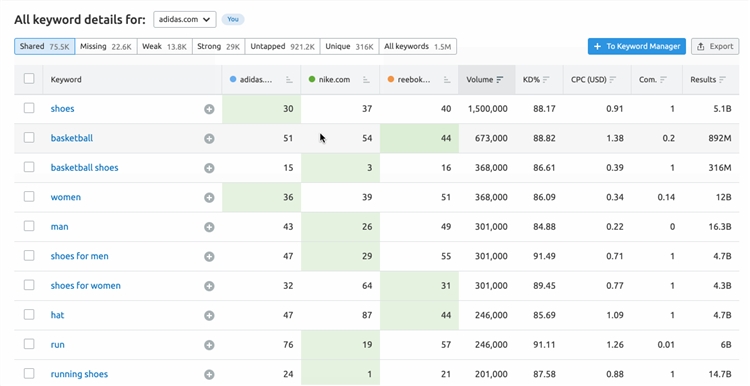Click the Export button

pyautogui.click(x=715, y=46)
